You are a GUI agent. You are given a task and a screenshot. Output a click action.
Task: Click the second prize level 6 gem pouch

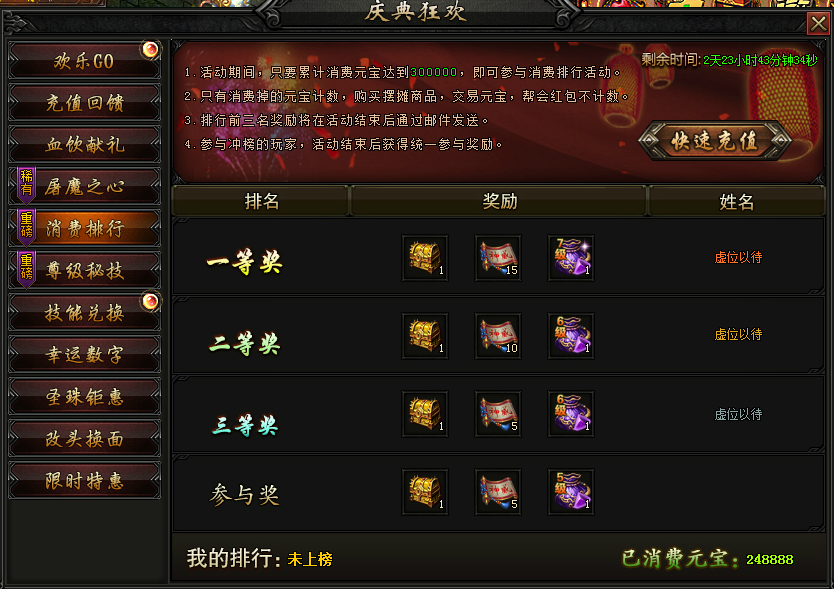(571, 336)
